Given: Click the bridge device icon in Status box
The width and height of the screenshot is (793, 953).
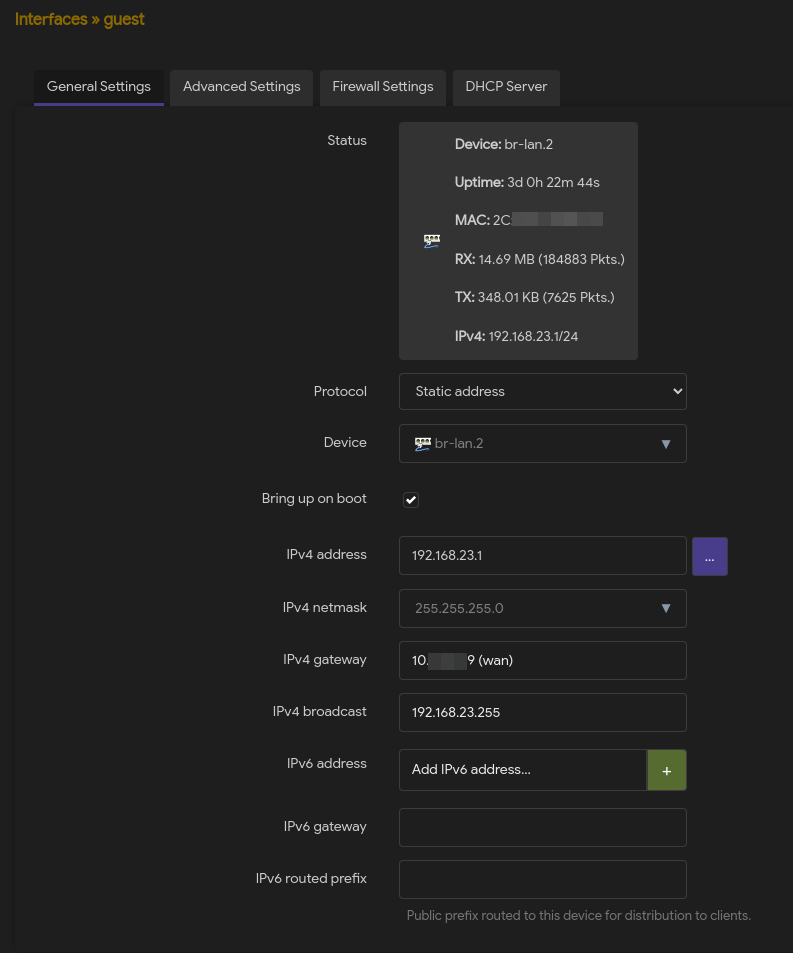Looking at the screenshot, I should (432, 241).
